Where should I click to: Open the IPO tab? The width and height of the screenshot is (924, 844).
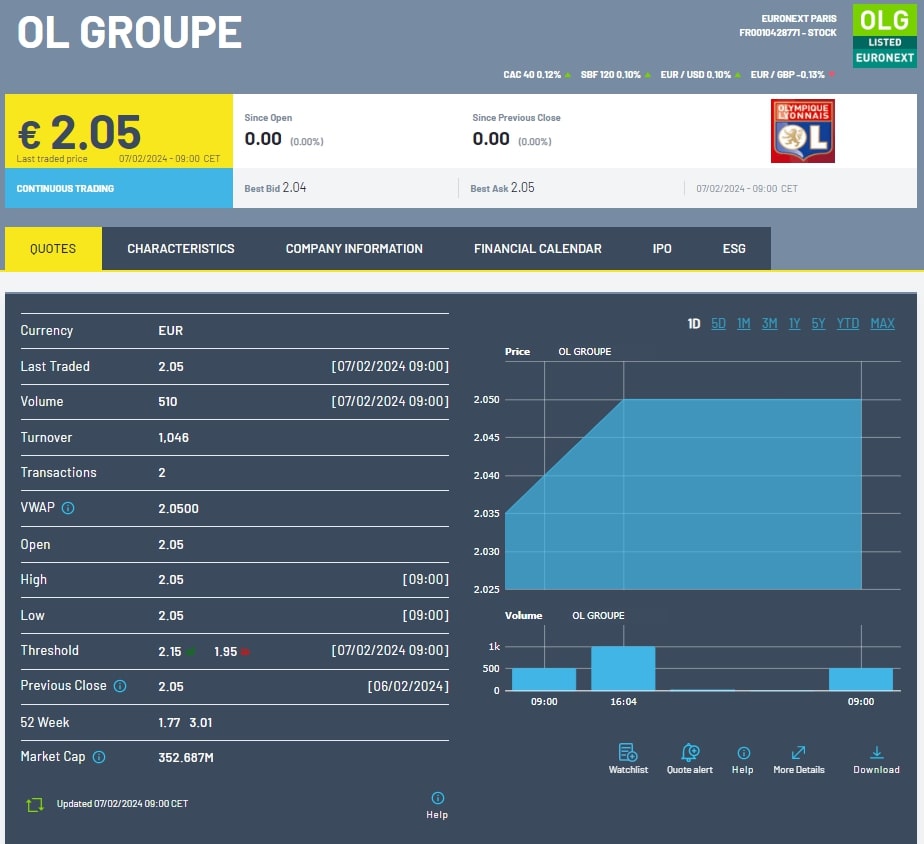coord(662,249)
